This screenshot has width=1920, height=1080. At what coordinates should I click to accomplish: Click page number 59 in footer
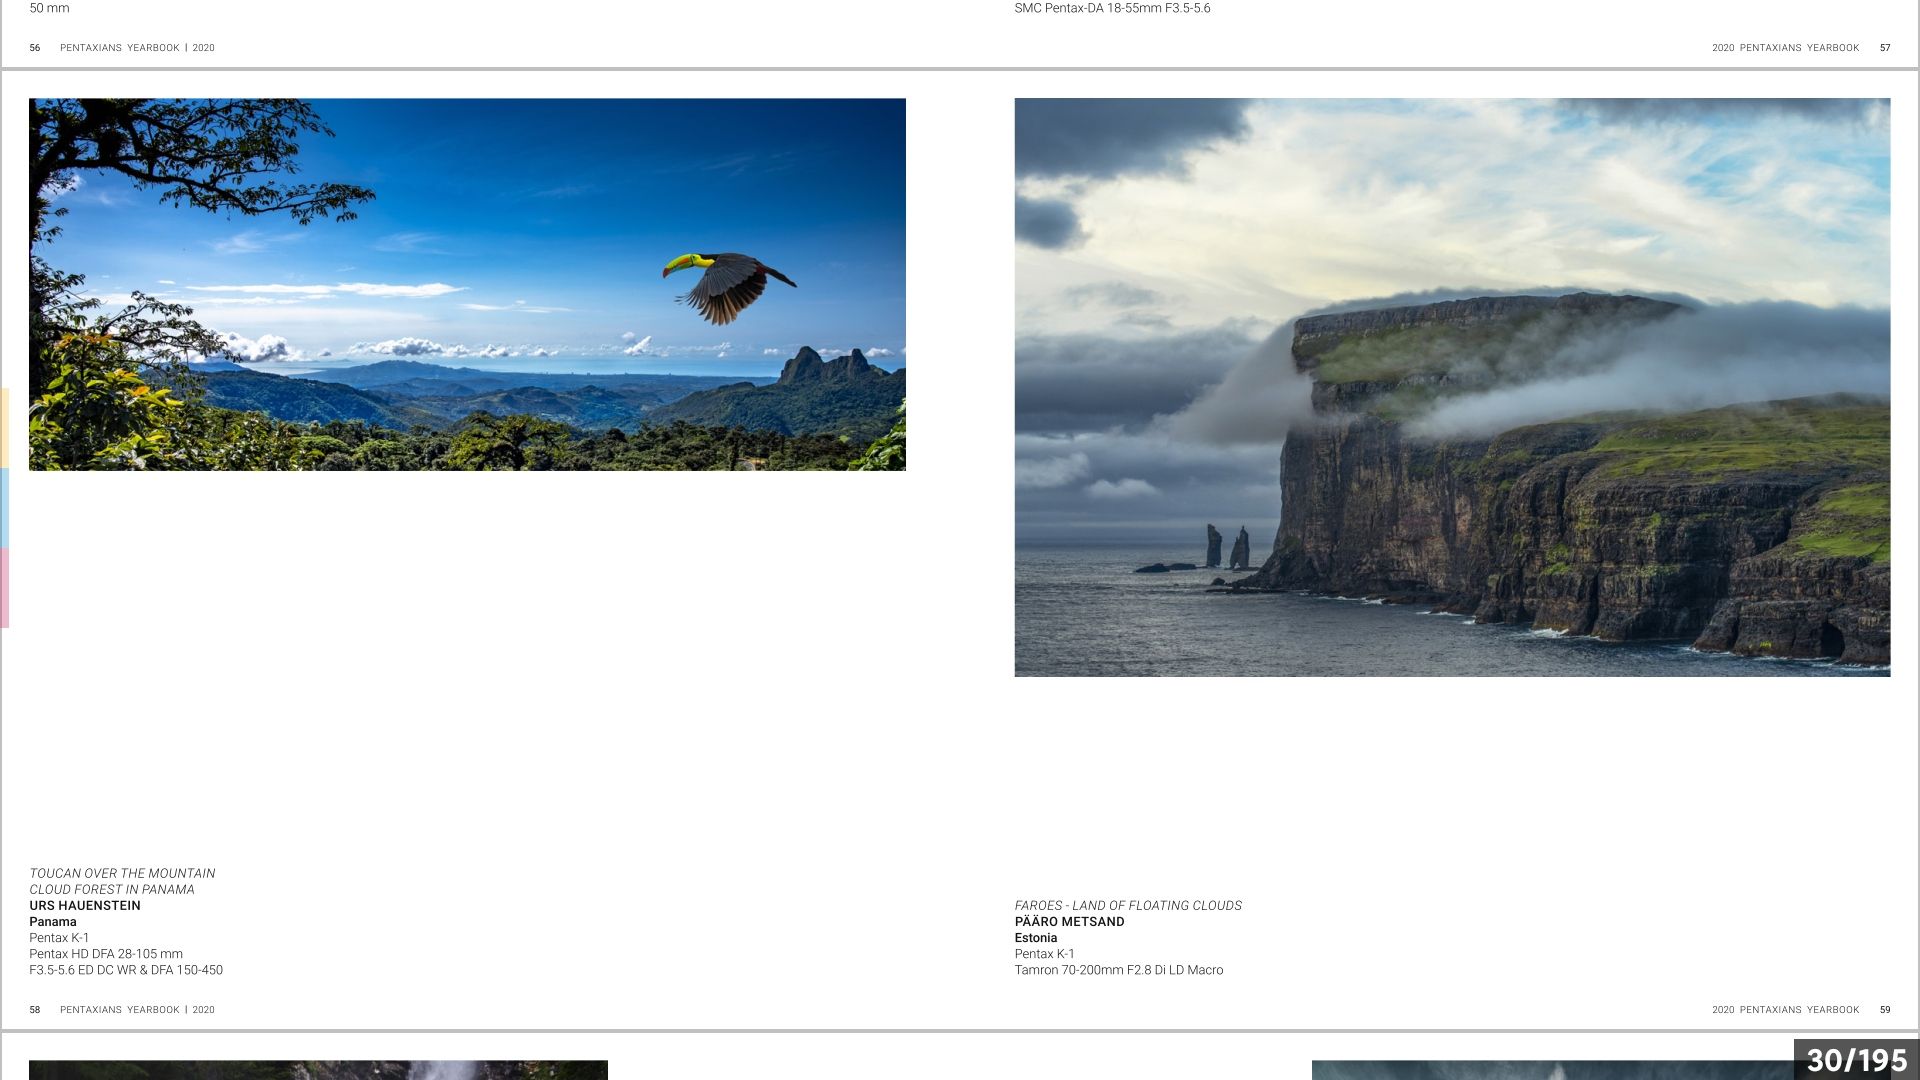[1885, 1010]
